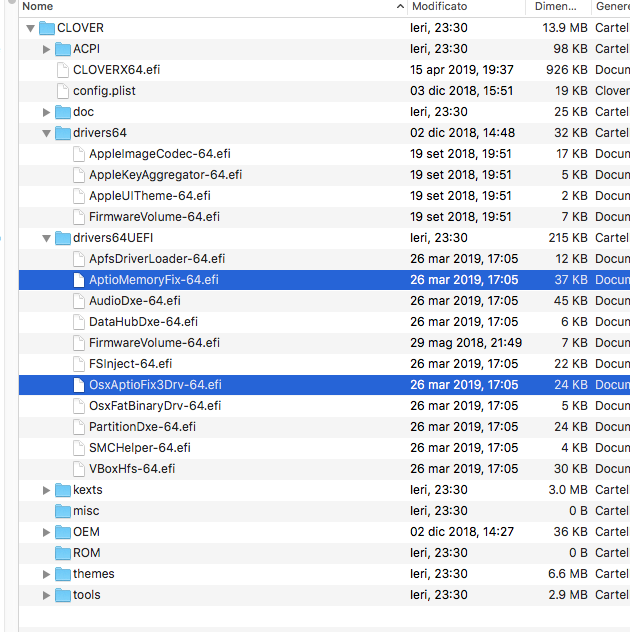Click the VBoxHfs-64.efi file icon
Image resolution: width=630 pixels, height=632 pixels.
79,469
